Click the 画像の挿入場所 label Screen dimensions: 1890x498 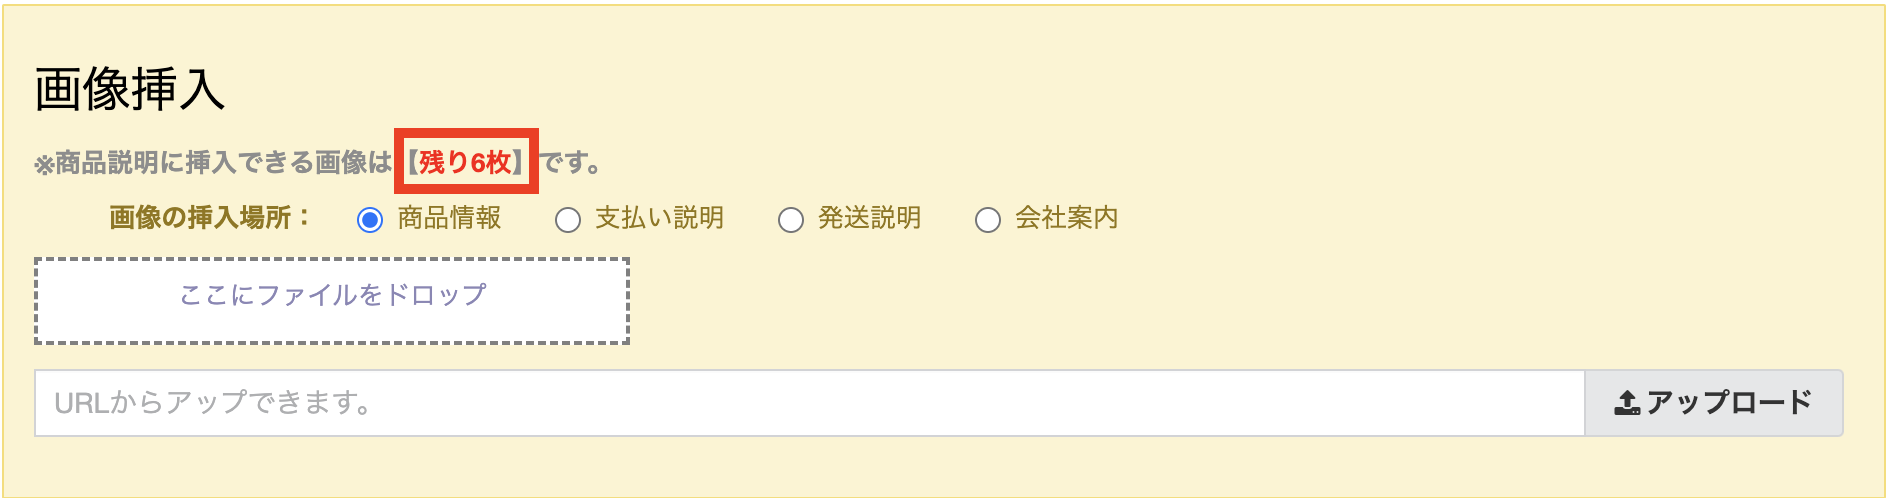(210, 218)
